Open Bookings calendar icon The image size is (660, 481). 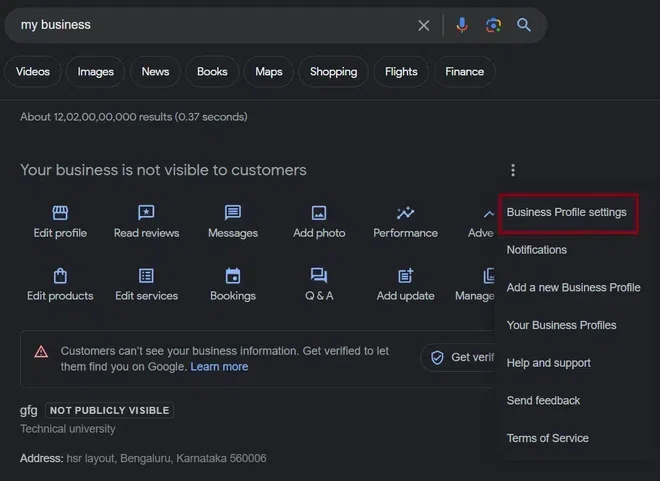point(233,276)
